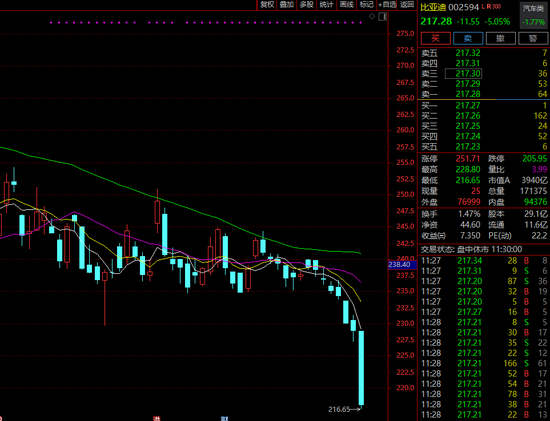Viewport: 550px width, 421px height.
Task: Add stock to watchlist with +自选
Action: coord(387,5)
